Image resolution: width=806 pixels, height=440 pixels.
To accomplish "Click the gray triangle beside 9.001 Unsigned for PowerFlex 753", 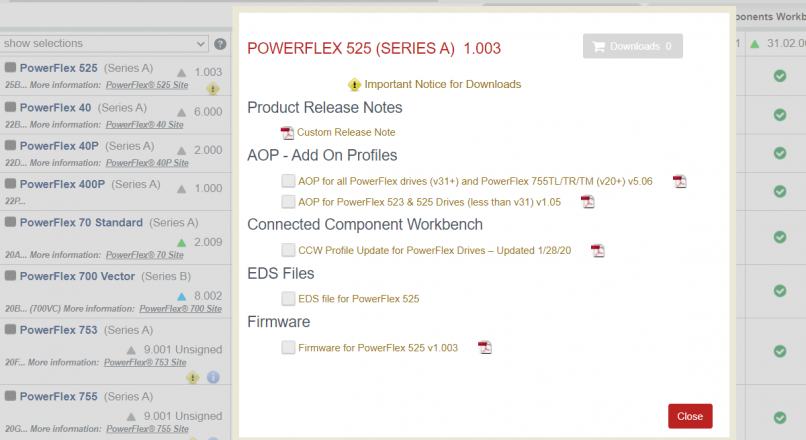I will 131,351.
